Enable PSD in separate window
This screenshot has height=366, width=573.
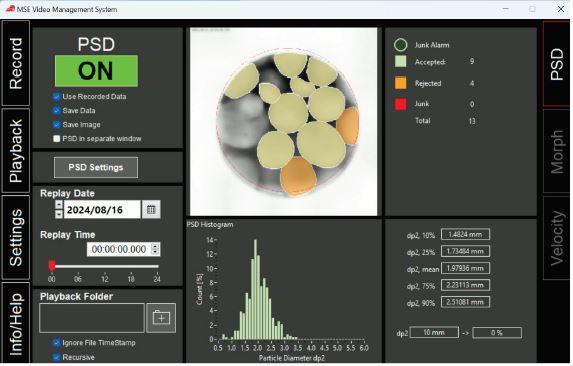tap(56, 139)
